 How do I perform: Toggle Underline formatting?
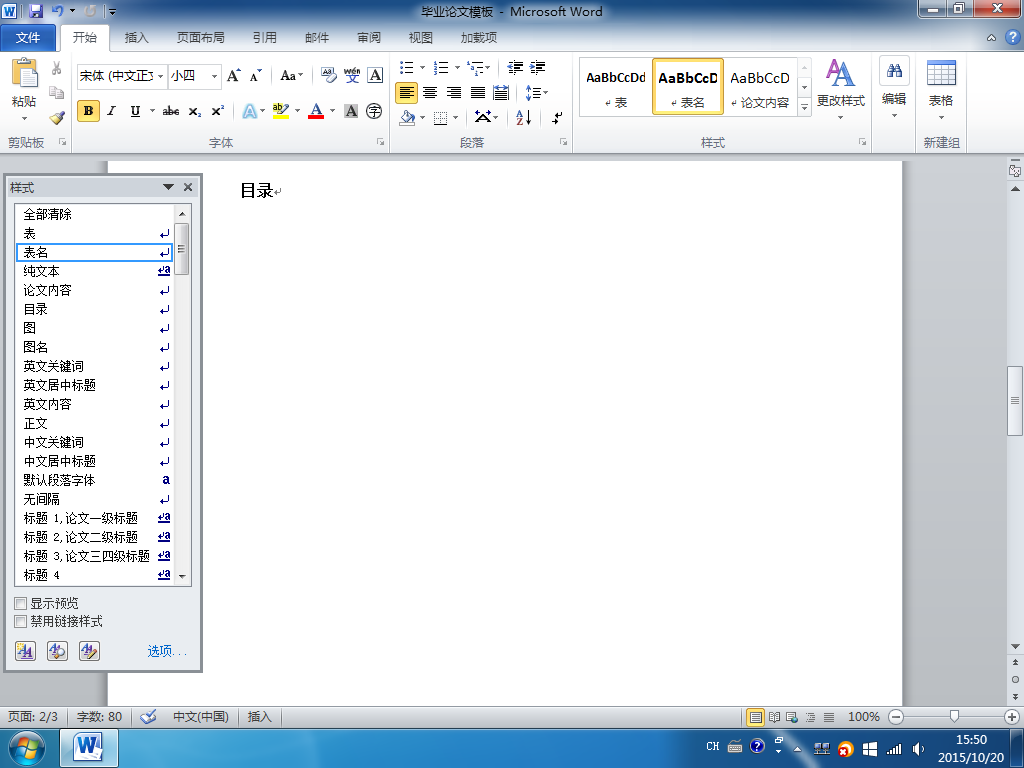point(135,111)
